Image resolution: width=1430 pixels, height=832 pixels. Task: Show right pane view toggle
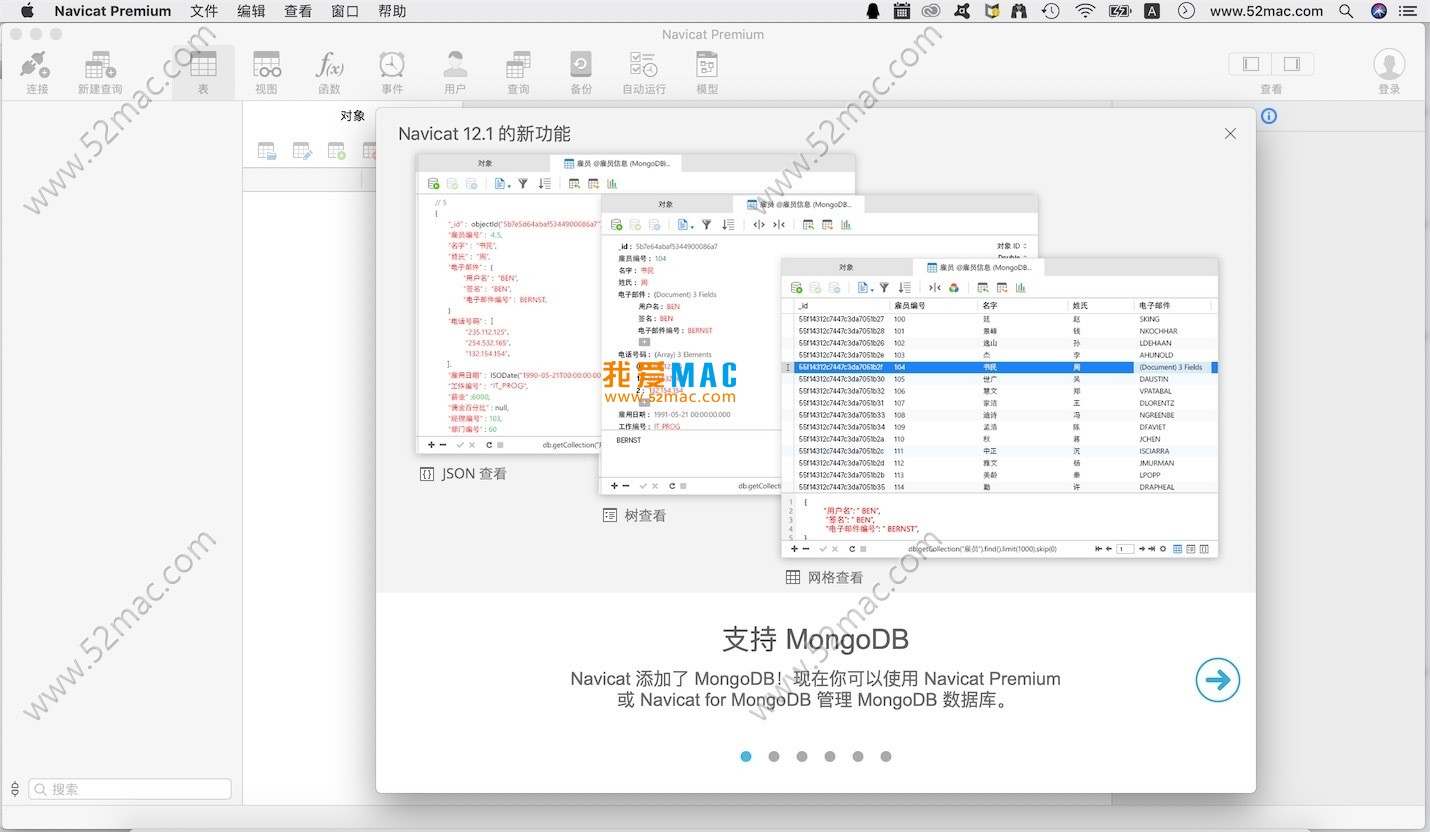coord(1292,64)
